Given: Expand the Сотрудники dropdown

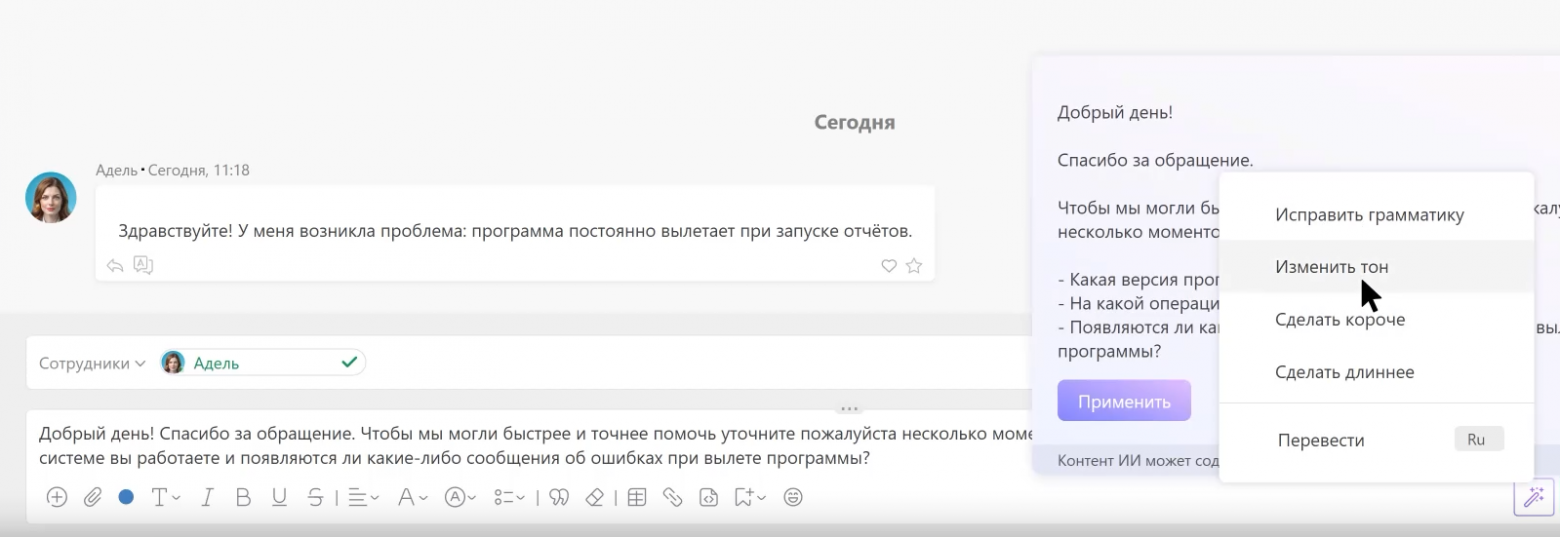Looking at the screenshot, I should tap(92, 363).
